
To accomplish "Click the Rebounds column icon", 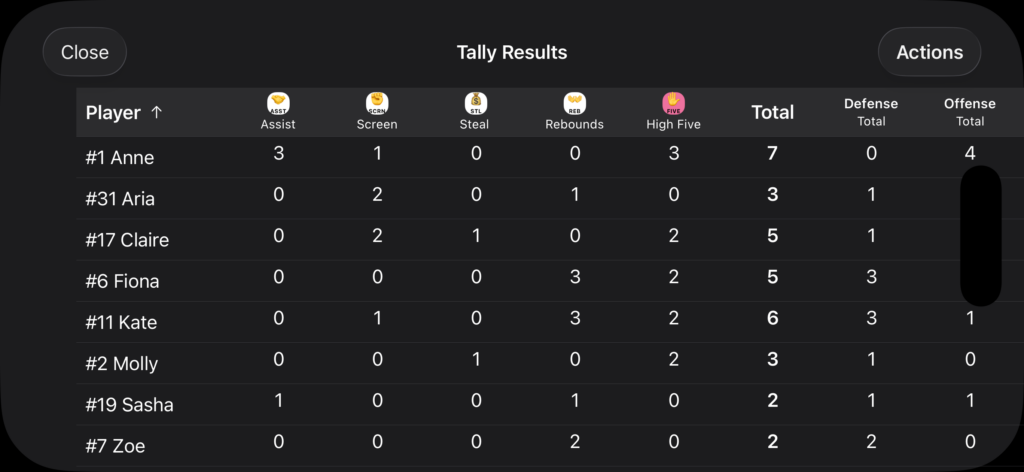I will coord(574,103).
